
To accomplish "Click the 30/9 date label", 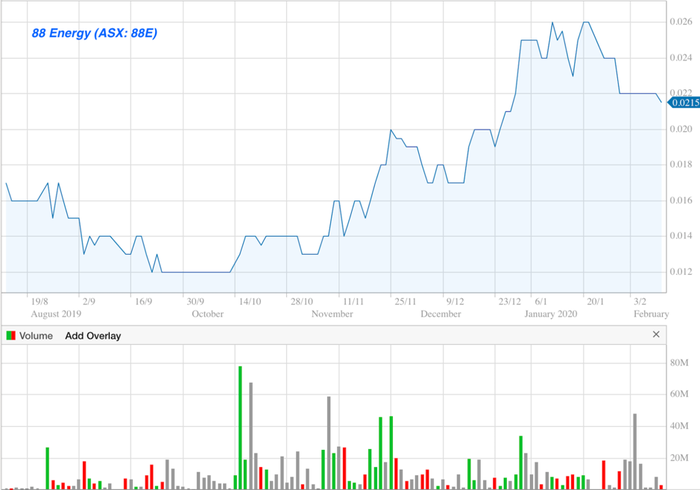I will [x=195, y=302].
